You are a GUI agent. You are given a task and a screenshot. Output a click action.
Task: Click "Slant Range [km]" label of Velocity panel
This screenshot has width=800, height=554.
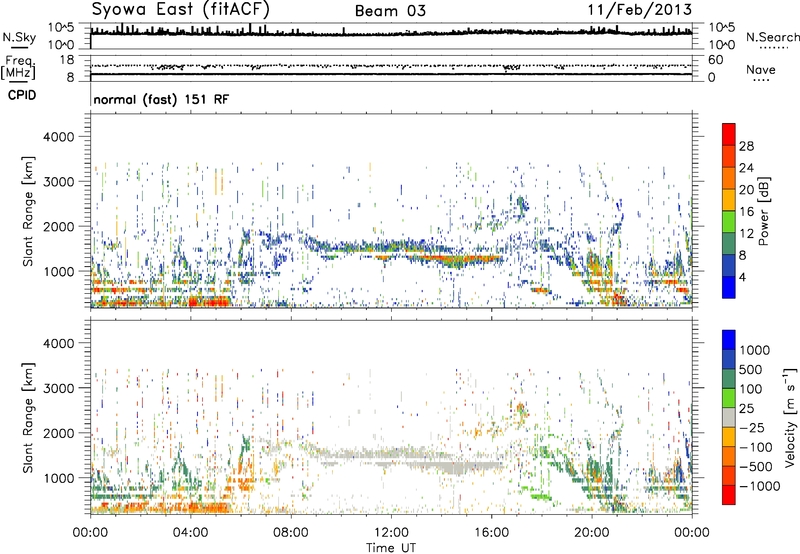click(x=28, y=418)
